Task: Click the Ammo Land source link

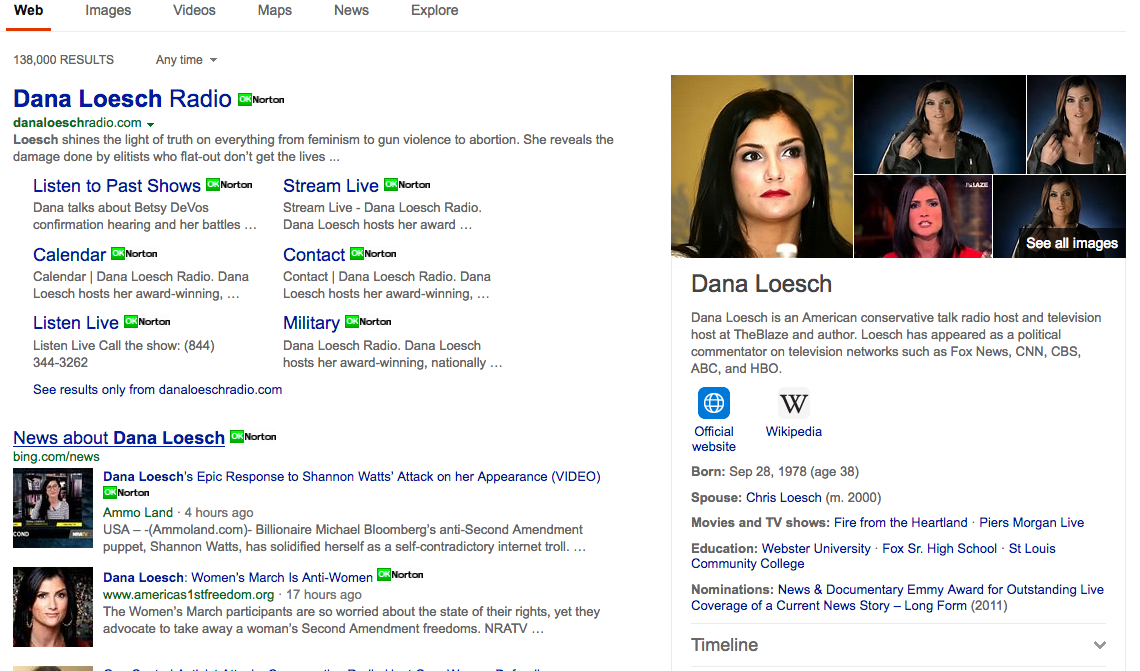Action: click(137, 513)
